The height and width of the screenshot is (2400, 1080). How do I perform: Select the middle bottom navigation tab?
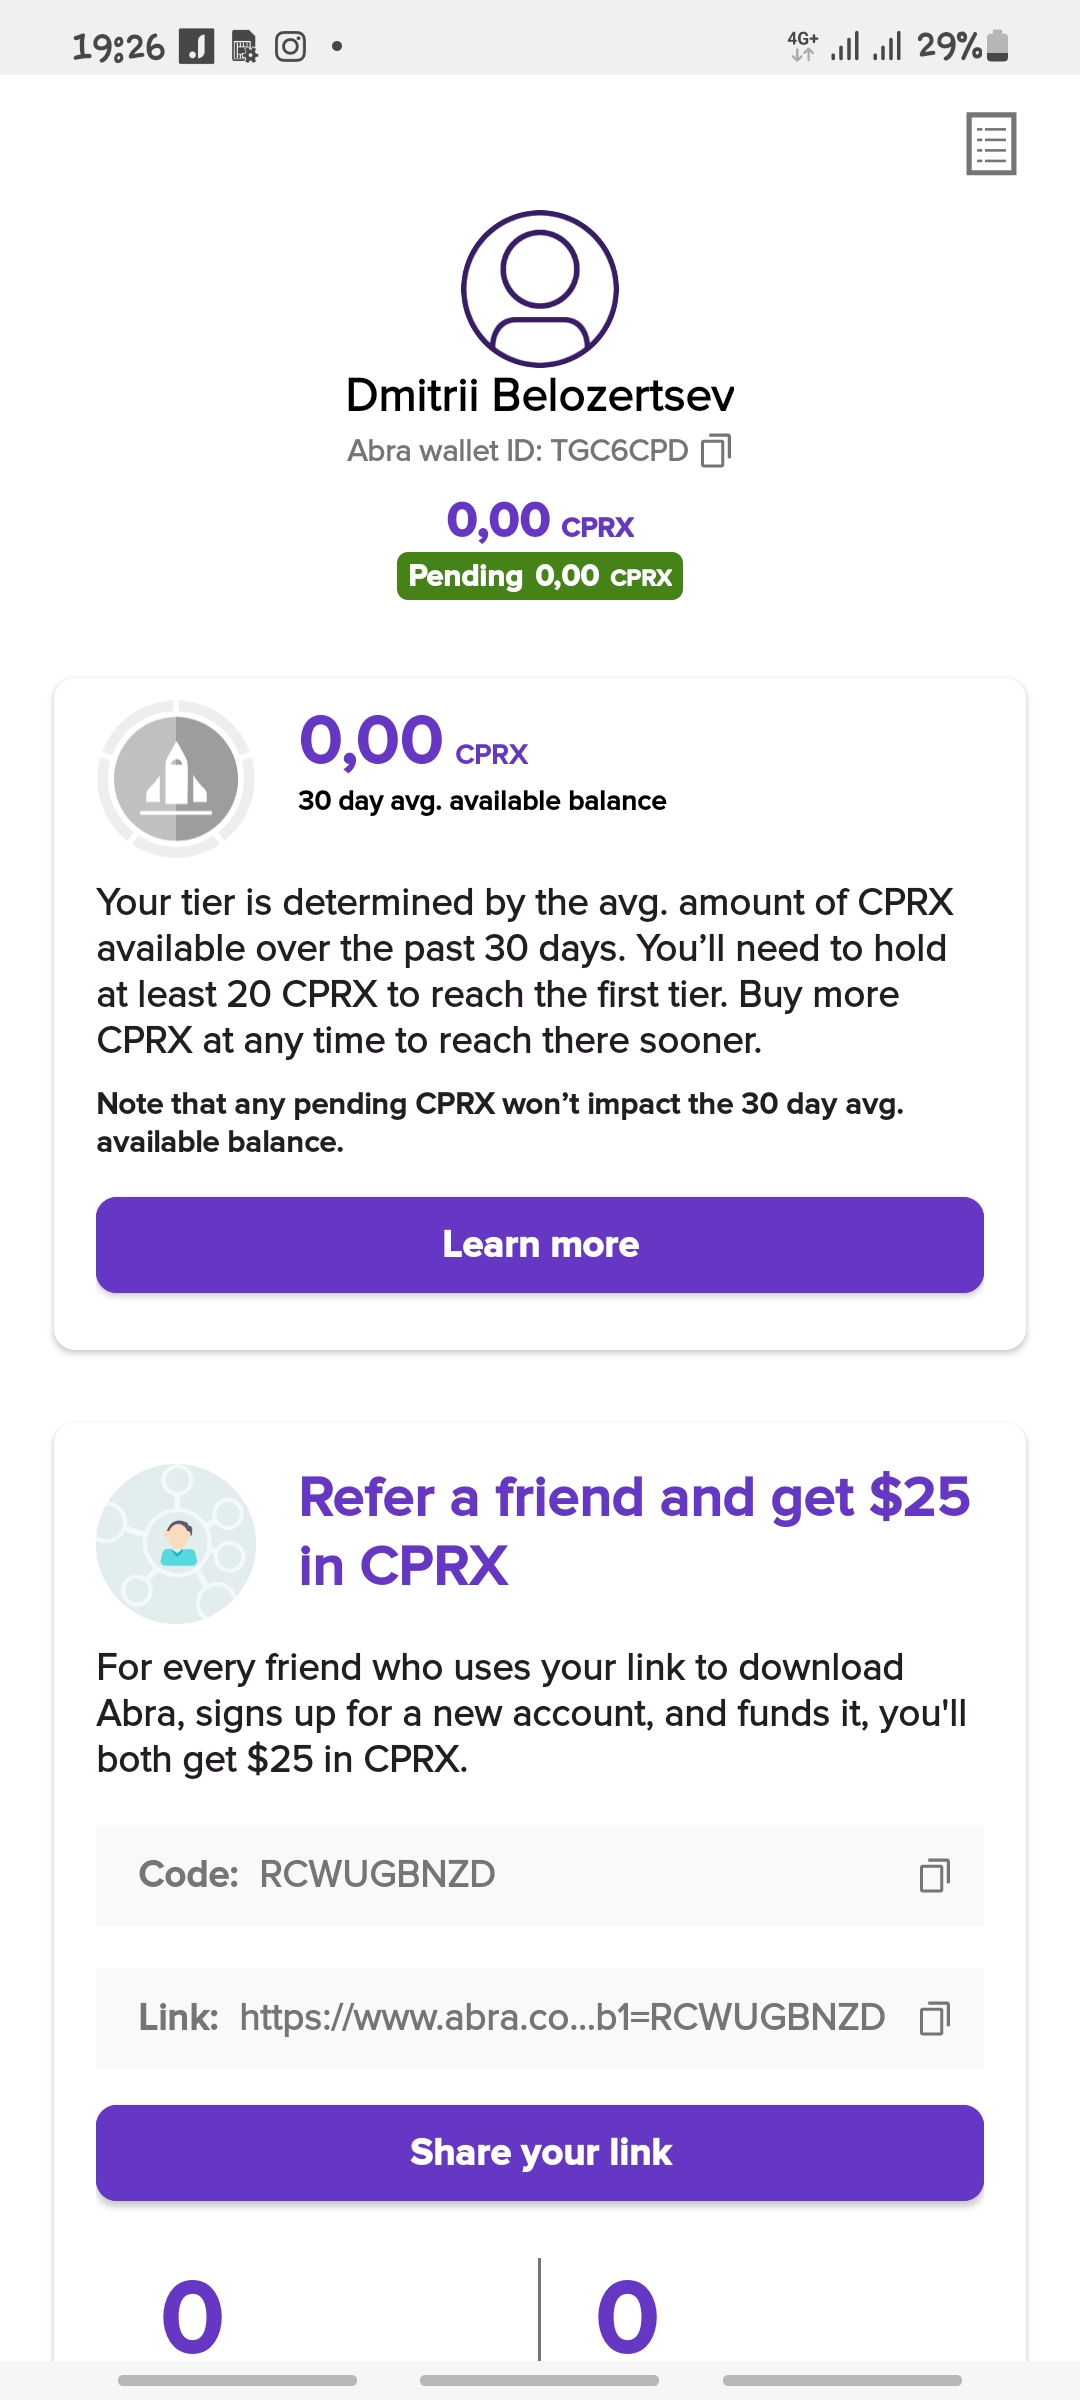click(540, 2380)
